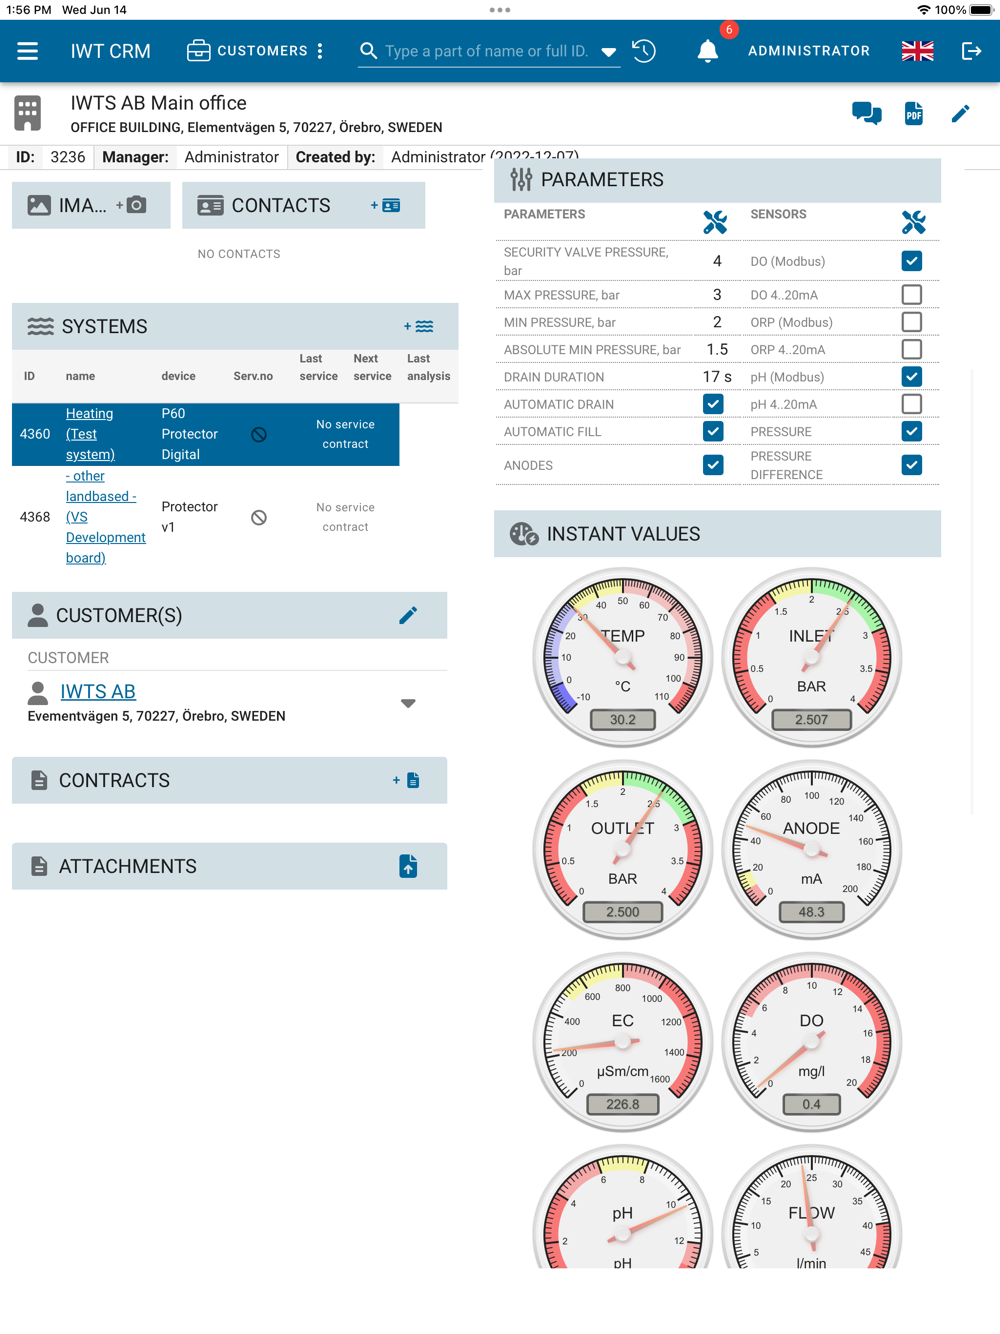The image size is (1000, 1334).
Task: Toggle the AUTOMATIC FILL checkbox
Action: tap(713, 431)
